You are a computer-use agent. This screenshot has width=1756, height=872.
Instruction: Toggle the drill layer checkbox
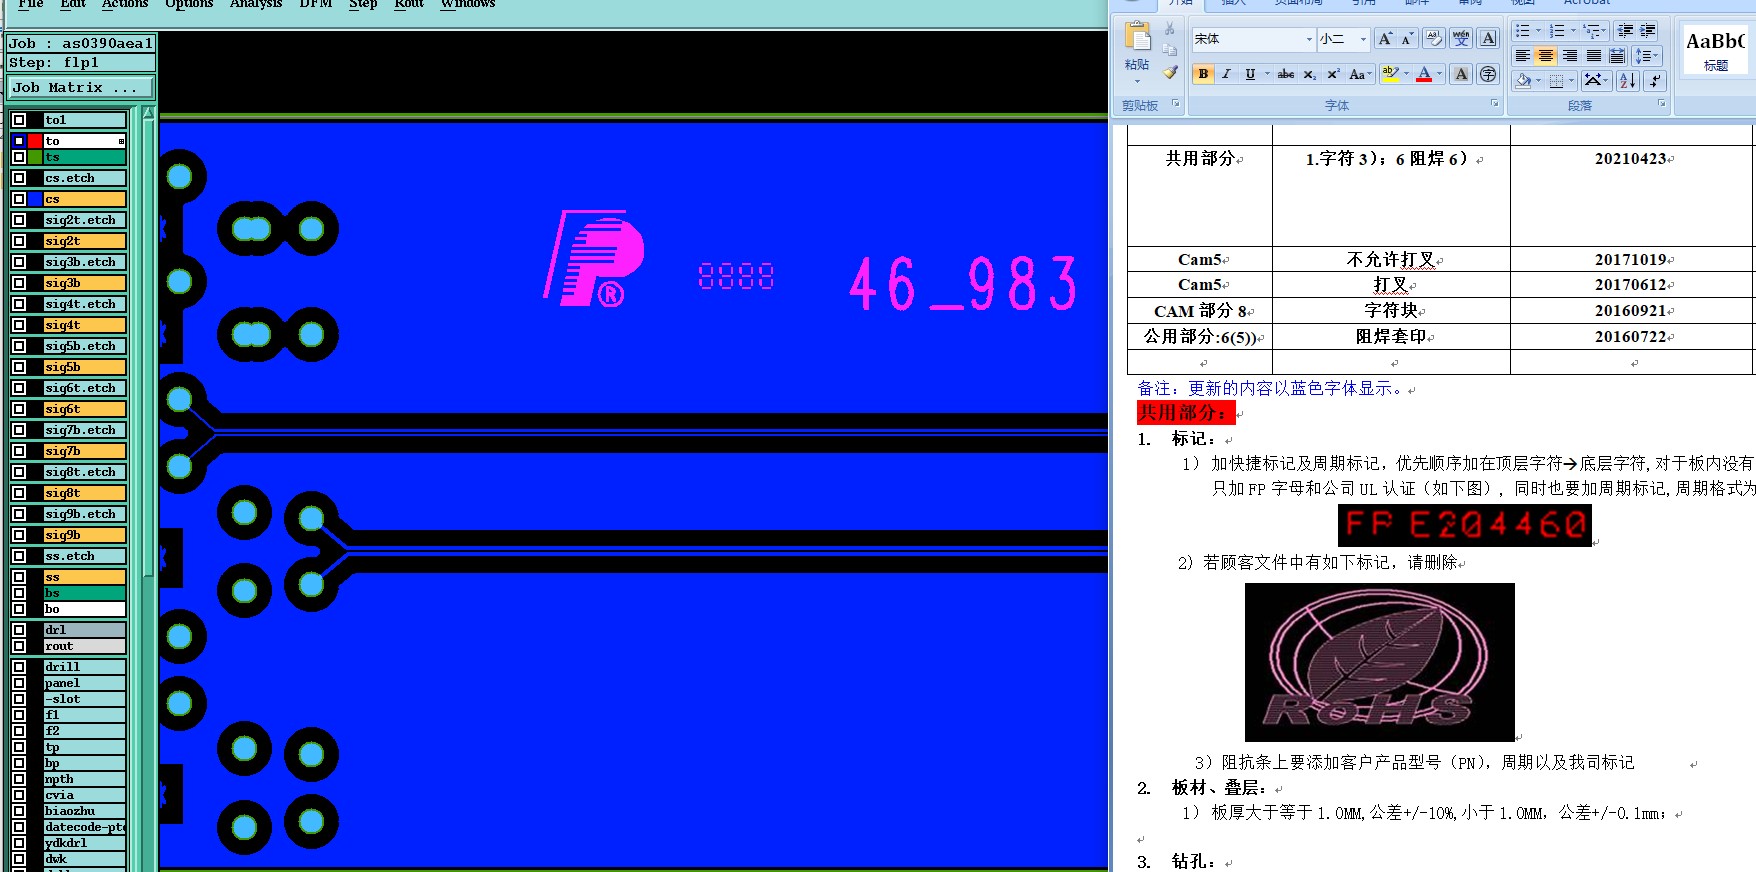19,667
